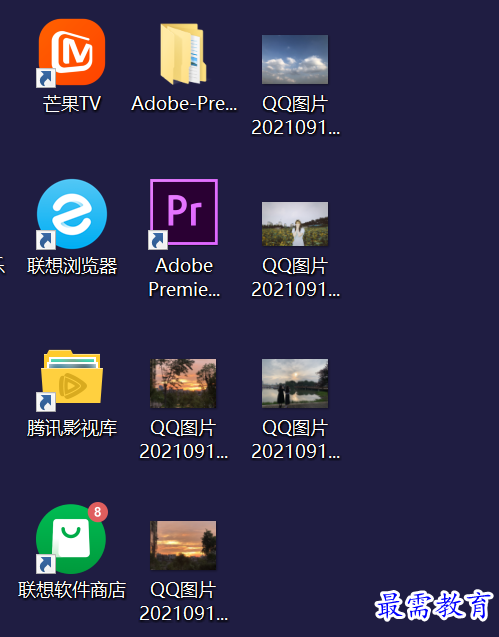This screenshot has width=499, height=637.
Task: Select the QQ图片 thumbnail of two people by lake
Action: 295,384
